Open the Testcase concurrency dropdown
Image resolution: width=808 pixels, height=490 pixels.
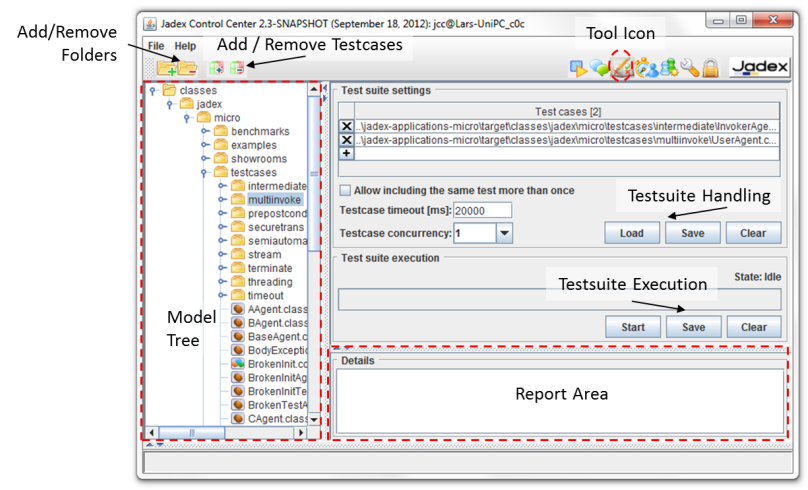pyautogui.click(x=504, y=232)
